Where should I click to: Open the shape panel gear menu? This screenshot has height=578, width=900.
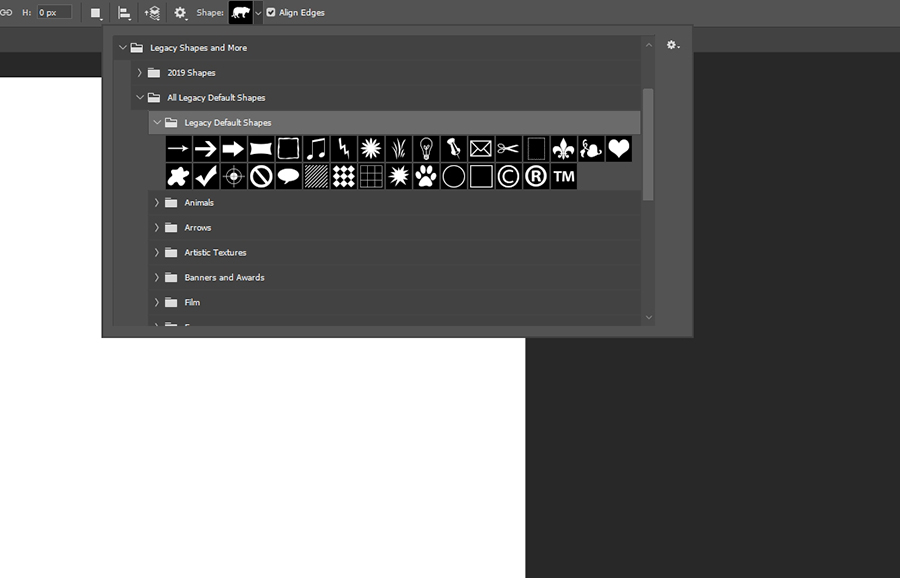click(673, 45)
